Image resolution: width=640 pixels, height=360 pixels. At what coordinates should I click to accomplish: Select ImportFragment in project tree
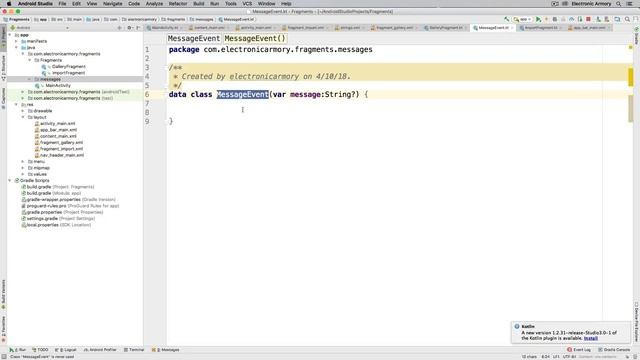tap(68, 73)
